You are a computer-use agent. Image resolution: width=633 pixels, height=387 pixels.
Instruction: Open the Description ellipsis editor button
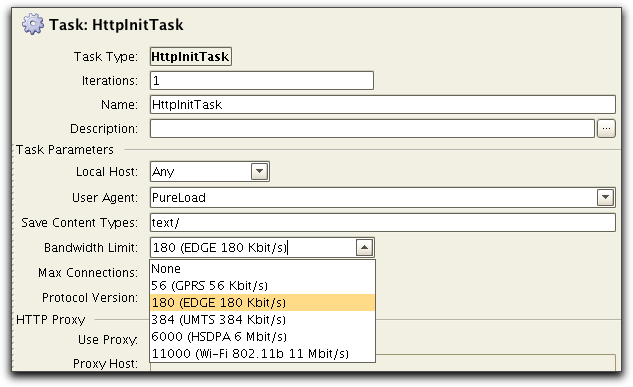coord(606,129)
